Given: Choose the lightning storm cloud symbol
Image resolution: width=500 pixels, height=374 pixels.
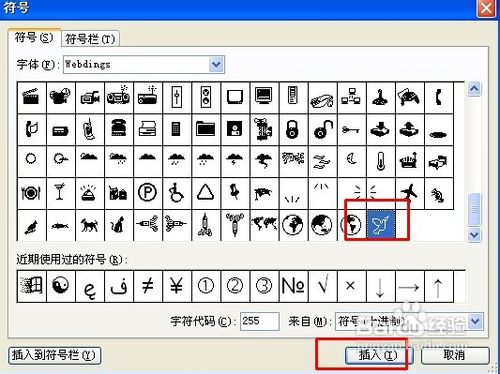Looking at the screenshot, I should point(235,161).
